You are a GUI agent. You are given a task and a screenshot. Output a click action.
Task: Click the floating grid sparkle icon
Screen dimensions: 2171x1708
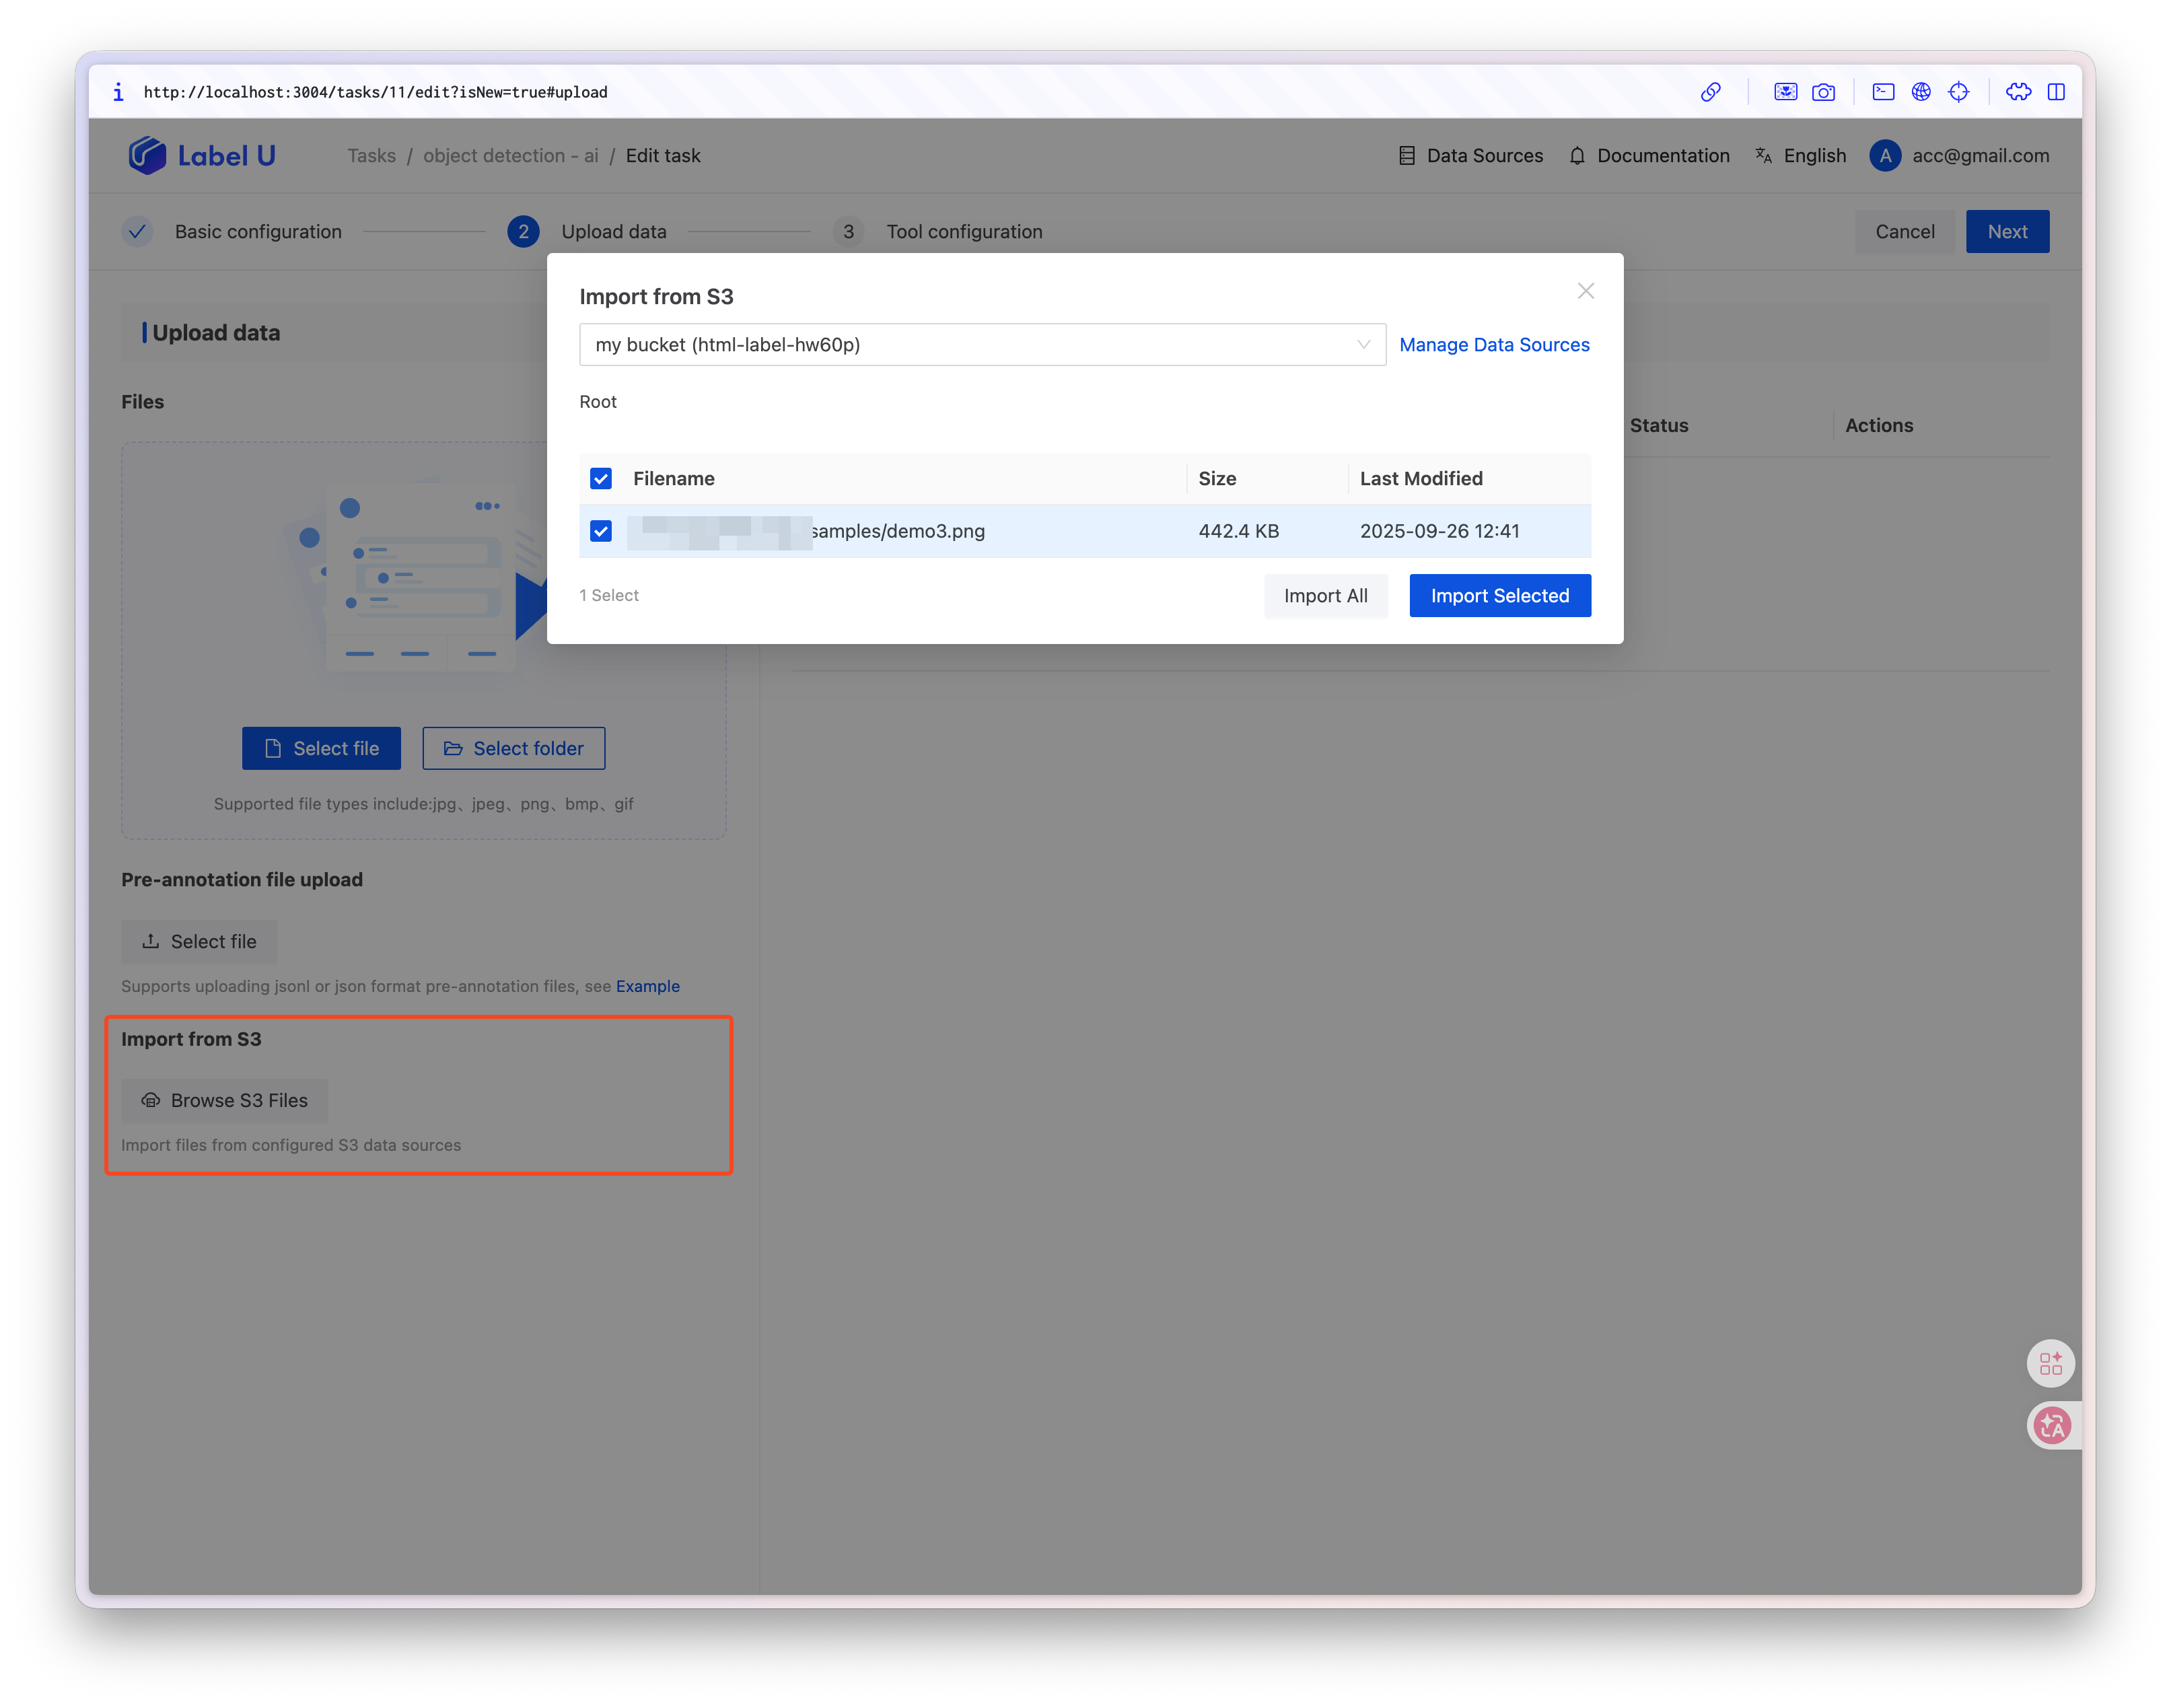[2050, 1363]
